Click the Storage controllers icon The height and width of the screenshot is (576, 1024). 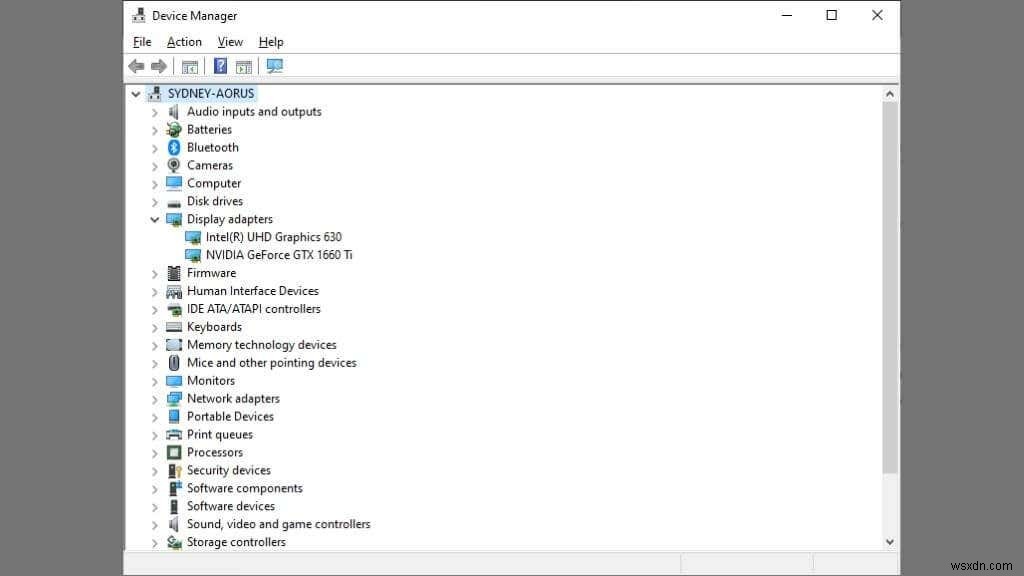174,542
